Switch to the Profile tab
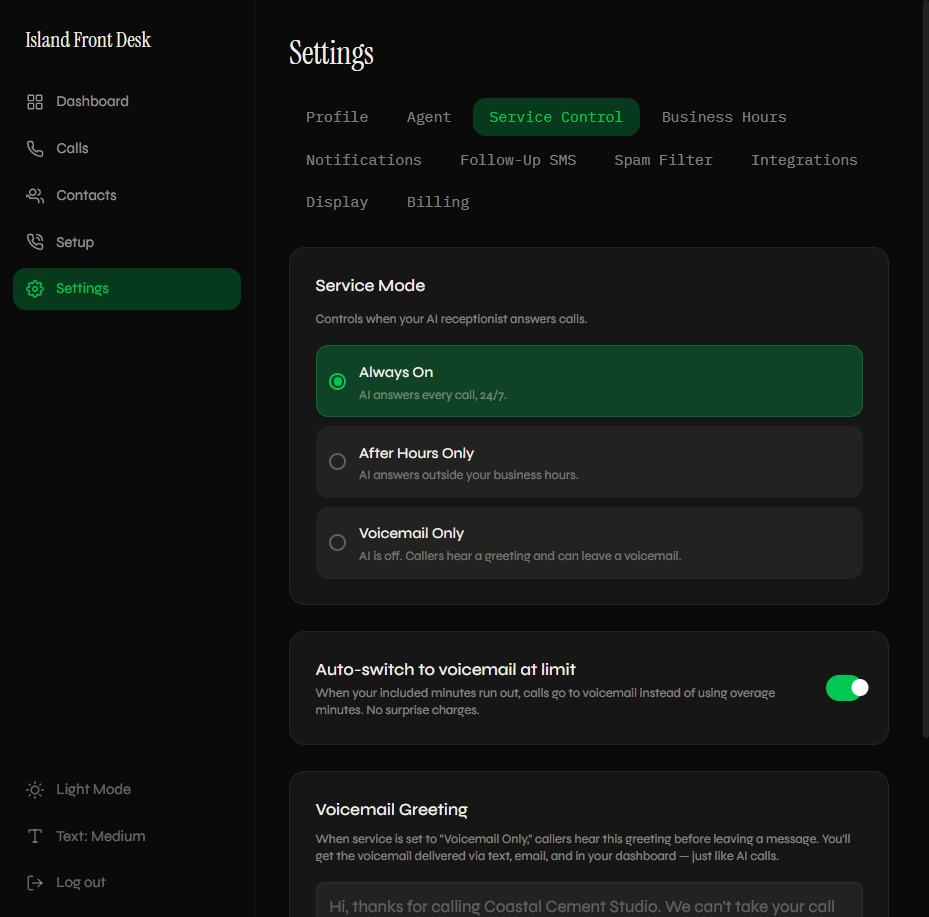 coord(337,117)
